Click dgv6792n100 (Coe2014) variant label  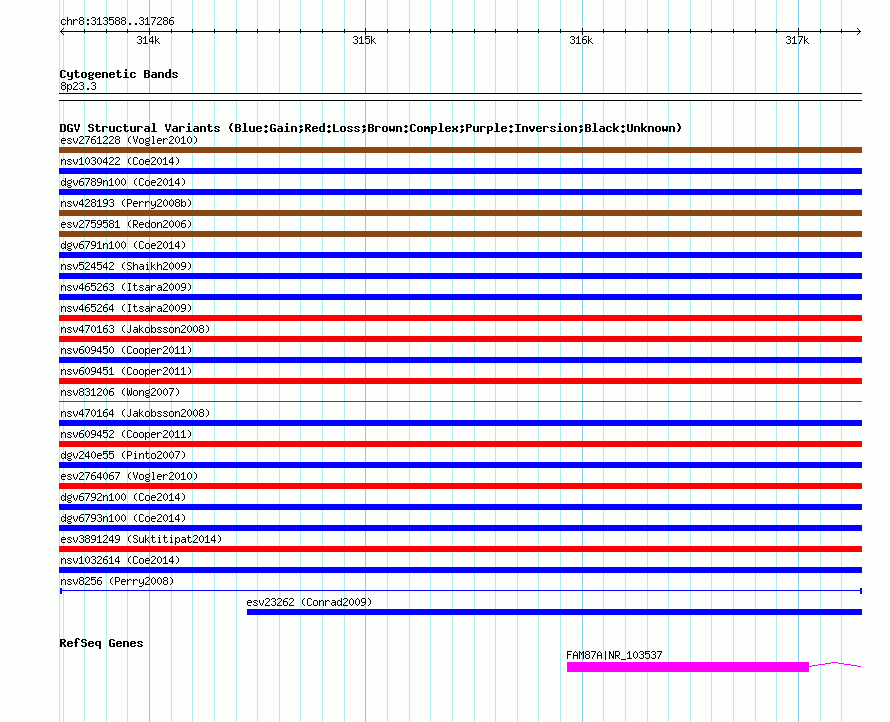pos(123,497)
